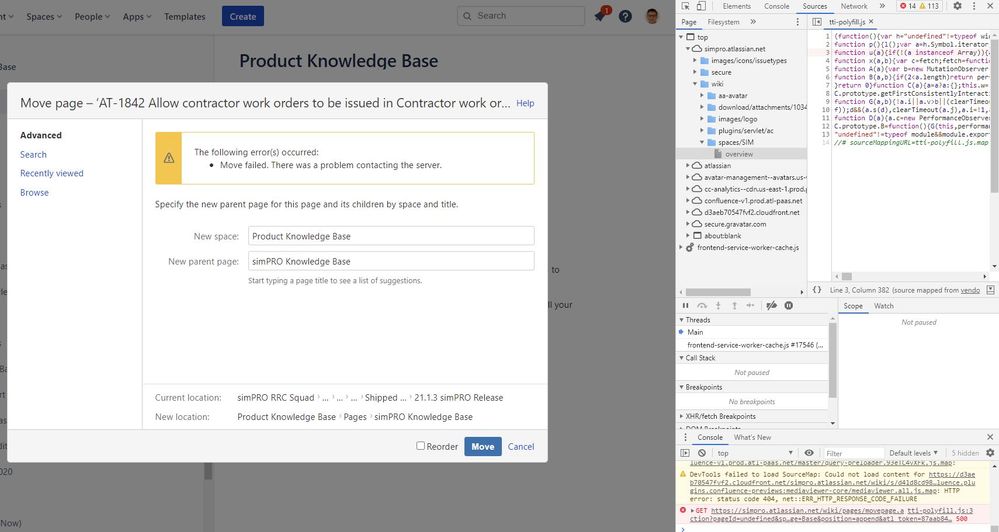Open the Sources navigator three-dot menu

coord(797,22)
